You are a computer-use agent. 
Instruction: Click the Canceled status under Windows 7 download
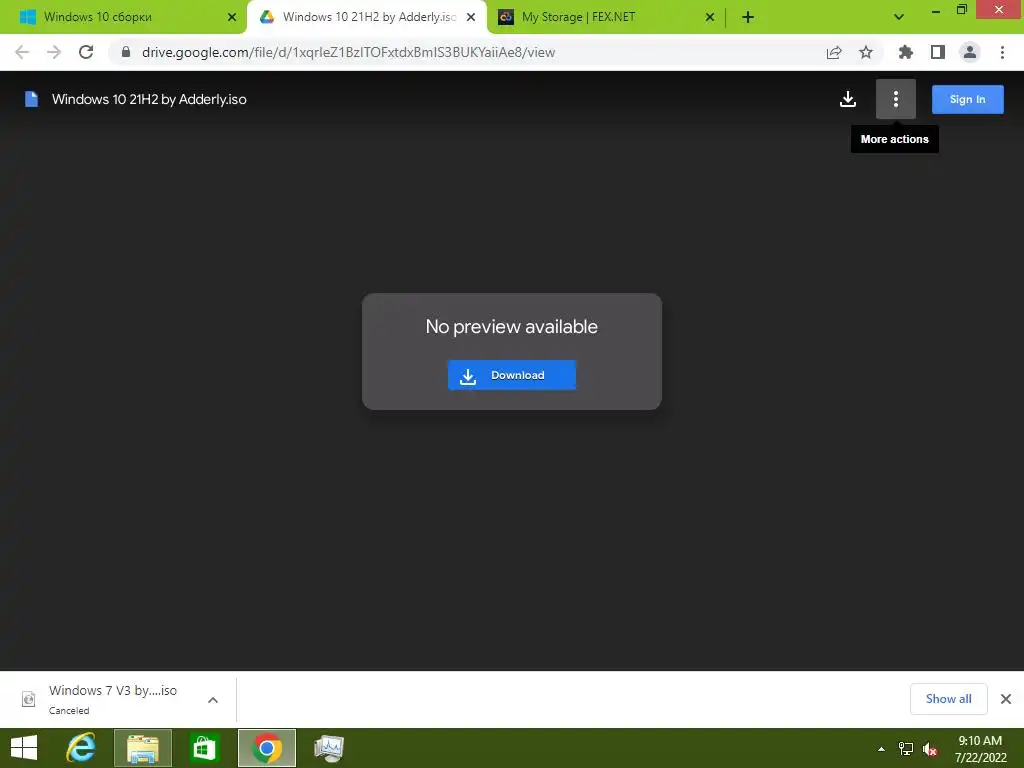(x=69, y=711)
